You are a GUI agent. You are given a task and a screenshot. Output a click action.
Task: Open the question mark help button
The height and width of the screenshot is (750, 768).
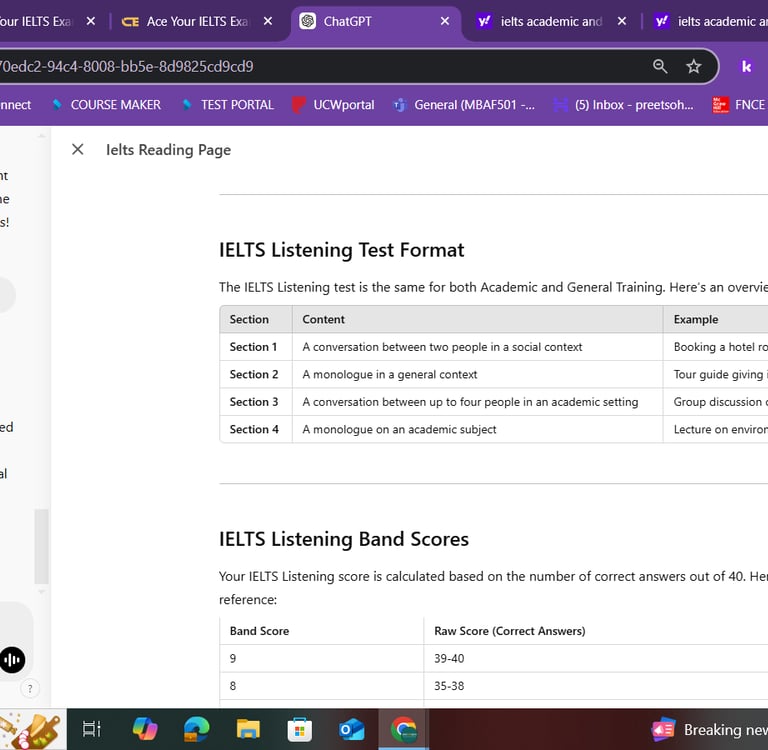[30, 689]
